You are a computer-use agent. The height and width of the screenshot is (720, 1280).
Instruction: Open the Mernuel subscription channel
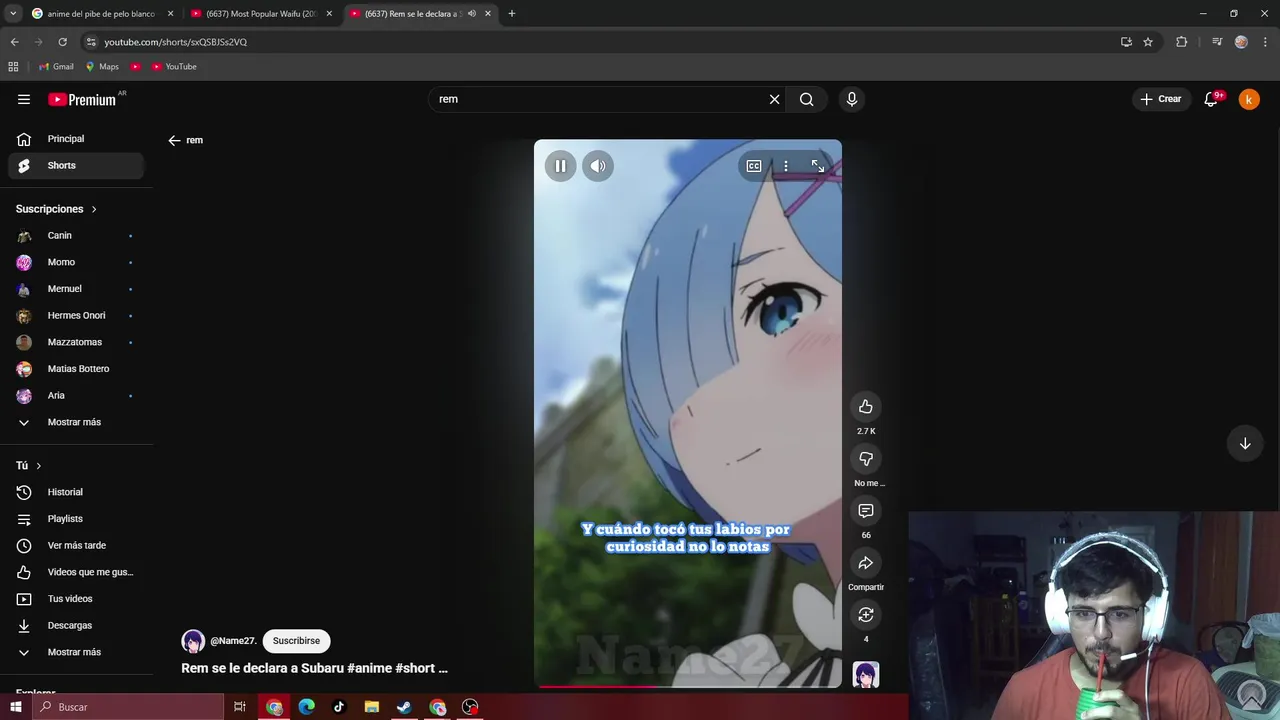click(76, 289)
